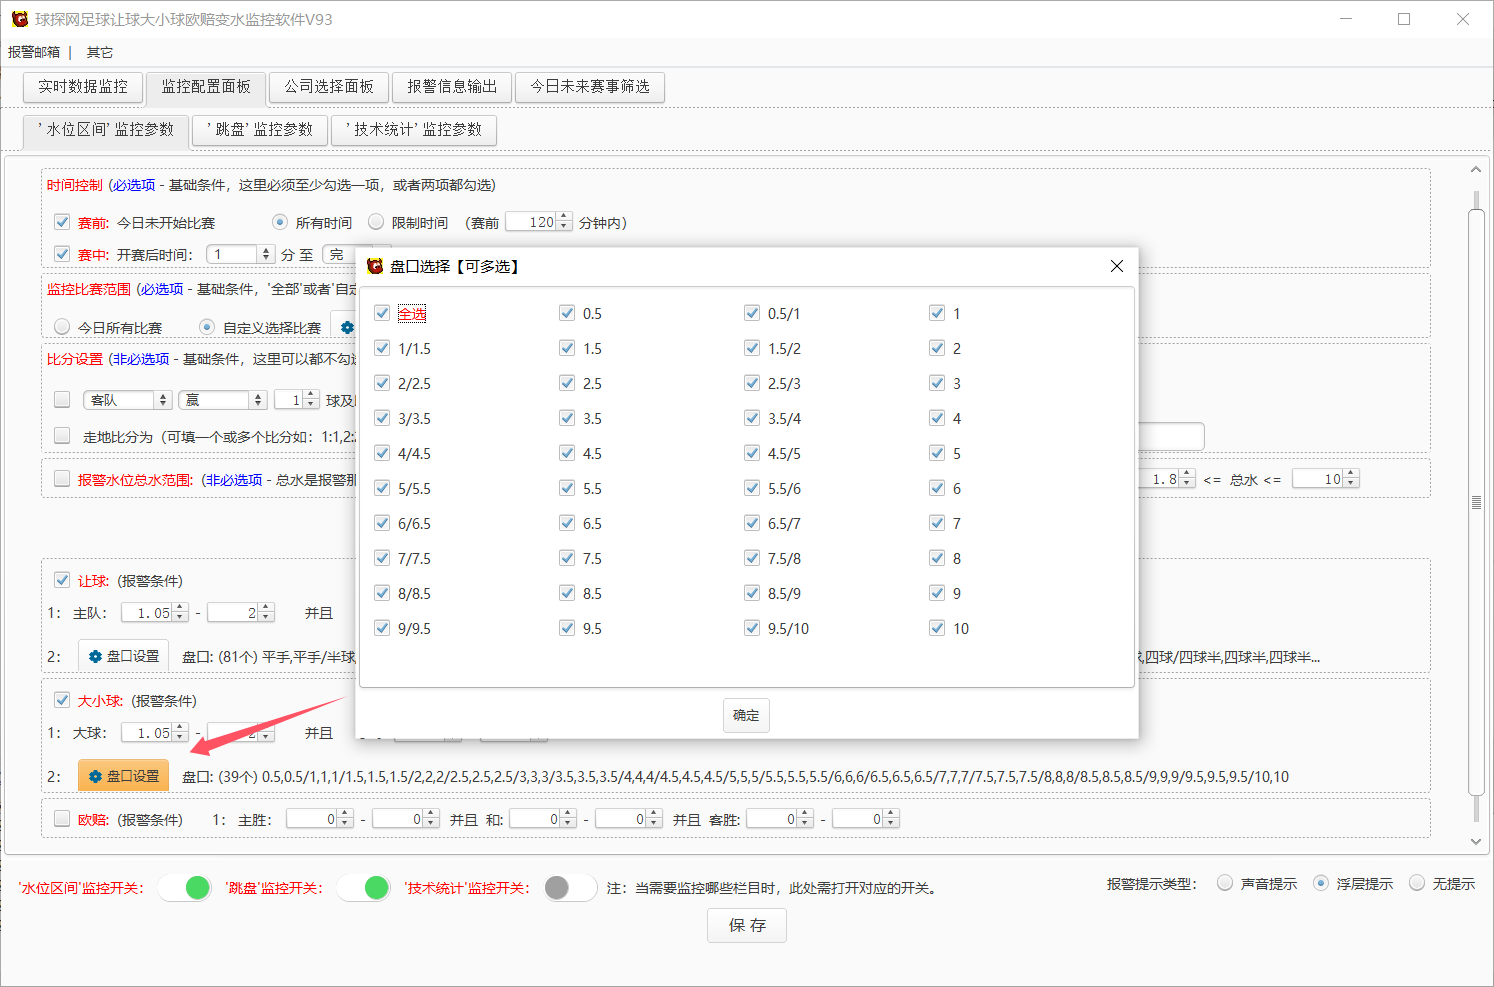1494x987 pixels.
Task: Uncheck handicap 8 checkbox
Action: pyautogui.click(x=937, y=558)
